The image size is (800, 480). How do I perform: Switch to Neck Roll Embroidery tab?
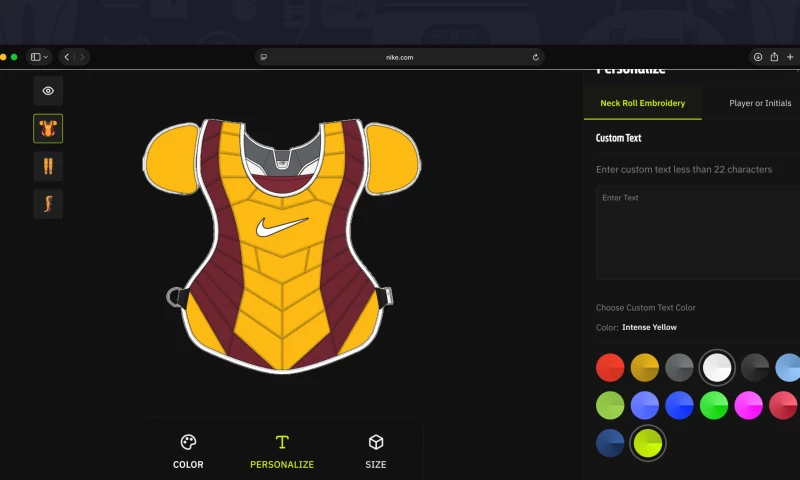tap(642, 103)
